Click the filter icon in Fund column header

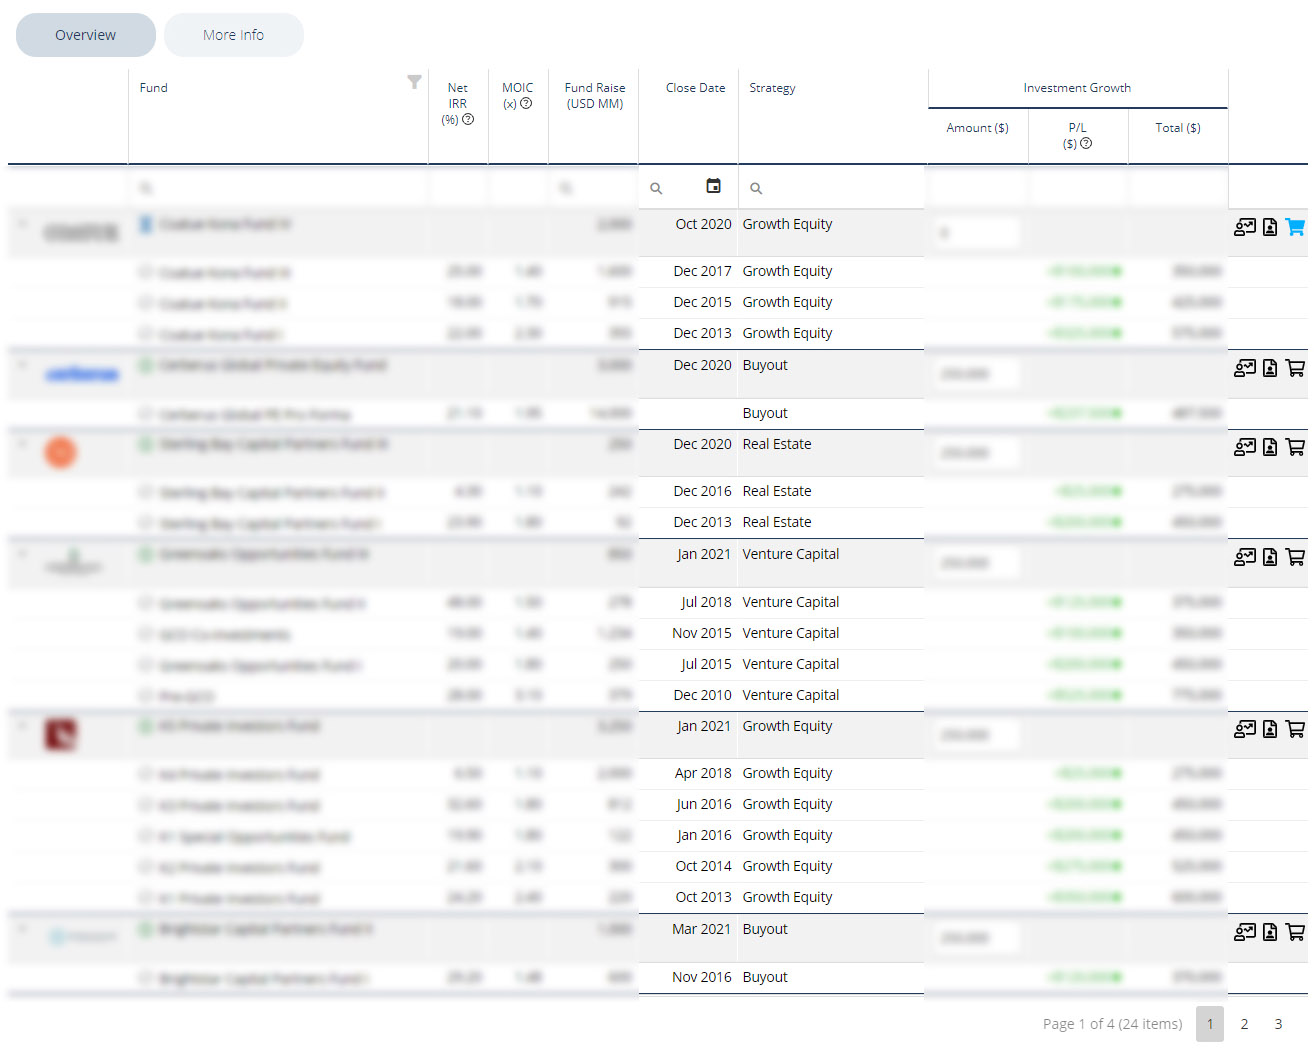click(414, 82)
